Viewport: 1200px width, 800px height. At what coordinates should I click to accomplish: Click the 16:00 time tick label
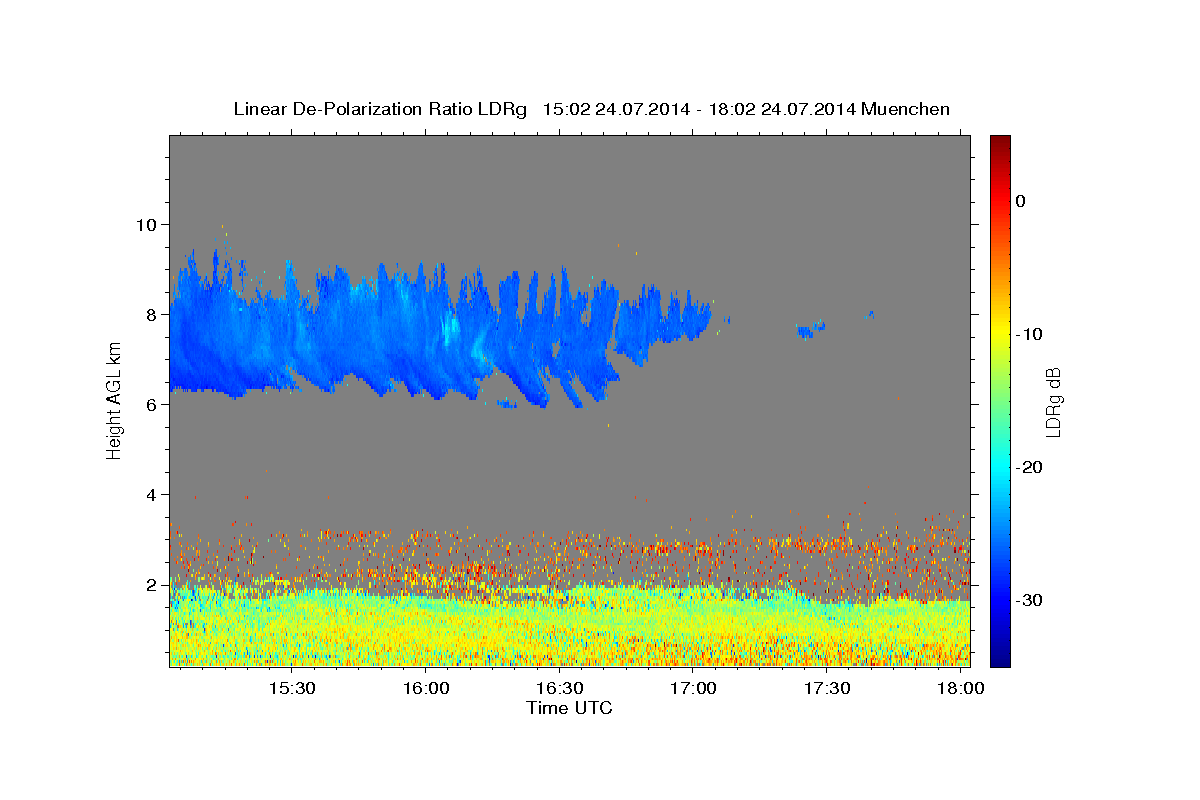pos(426,689)
